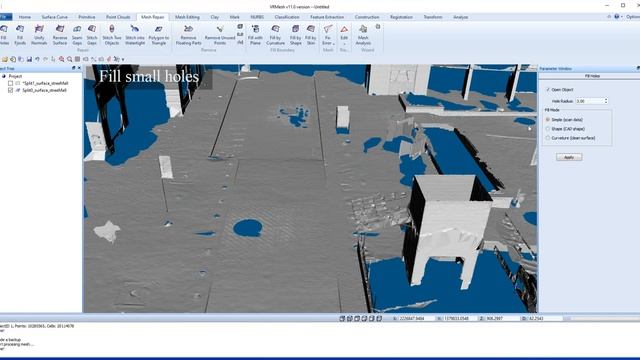Switch to the Point Clouds tab

tap(118, 17)
